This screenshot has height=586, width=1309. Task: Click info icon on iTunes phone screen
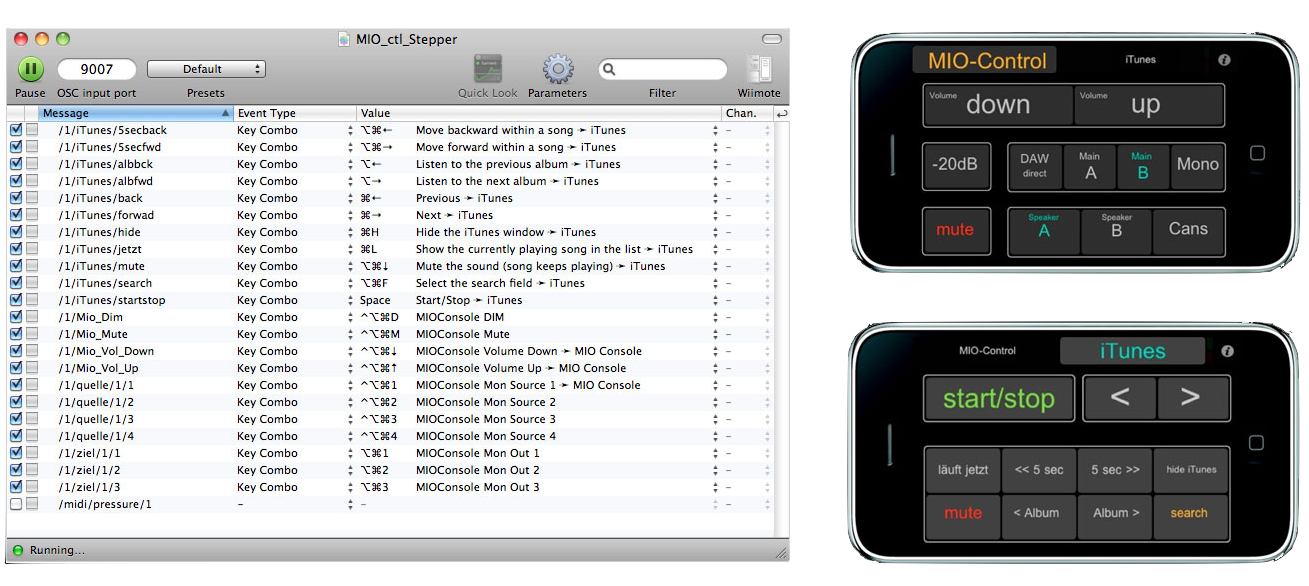coord(1226,351)
